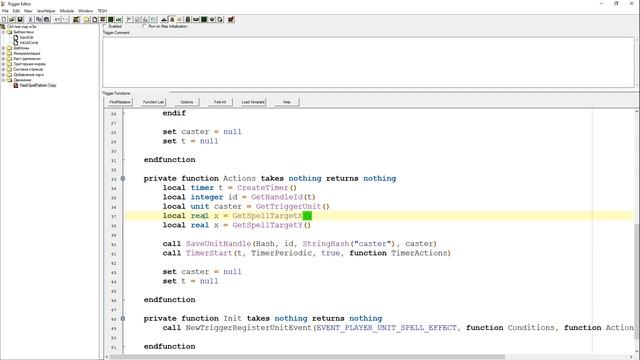This screenshot has width=640, height=360.
Task: Open the Sound Editor module icon
Action: tap(180, 20)
